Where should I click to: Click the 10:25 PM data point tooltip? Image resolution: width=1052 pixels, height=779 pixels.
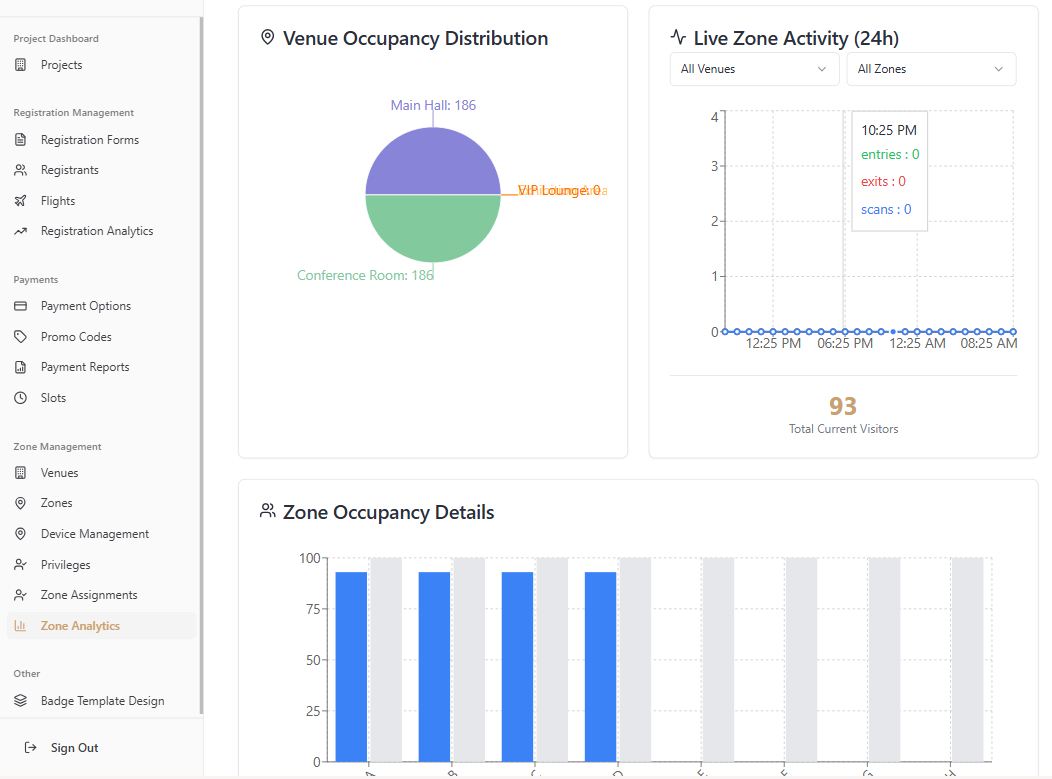(888, 130)
